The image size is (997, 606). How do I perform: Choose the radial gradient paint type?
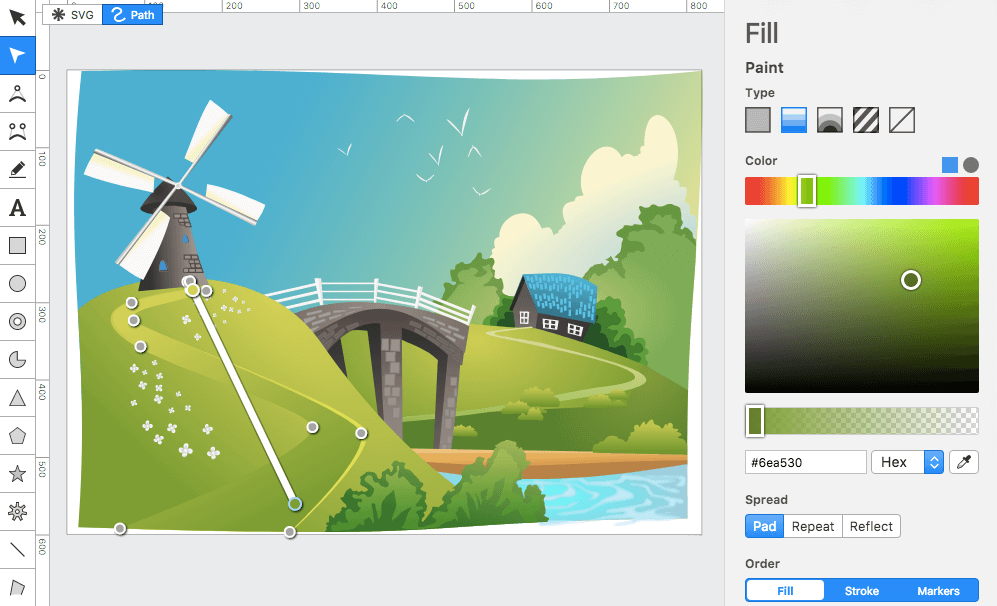[829, 119]
